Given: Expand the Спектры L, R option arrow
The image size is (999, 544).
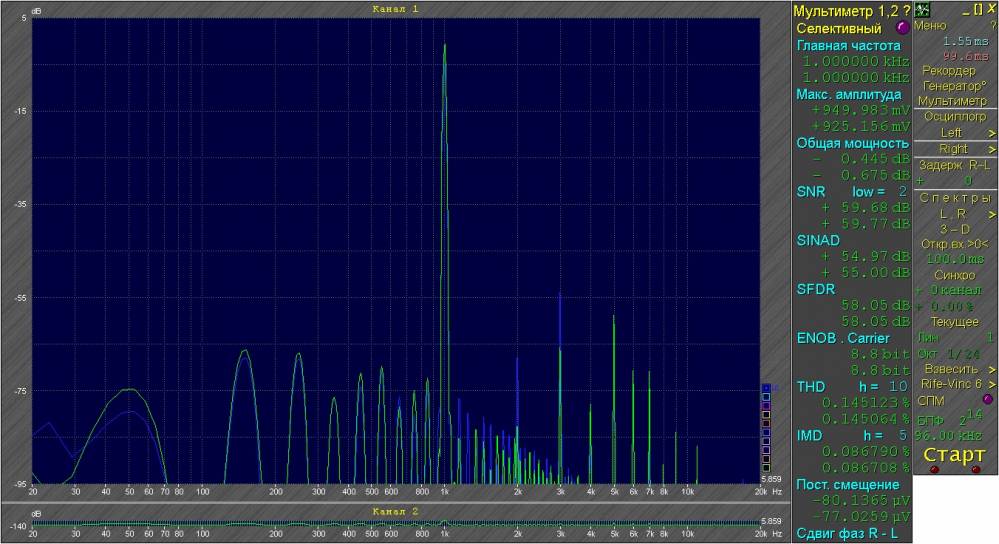Looking at the screenshot, I should pyautogui.click(x=992, y=214).
